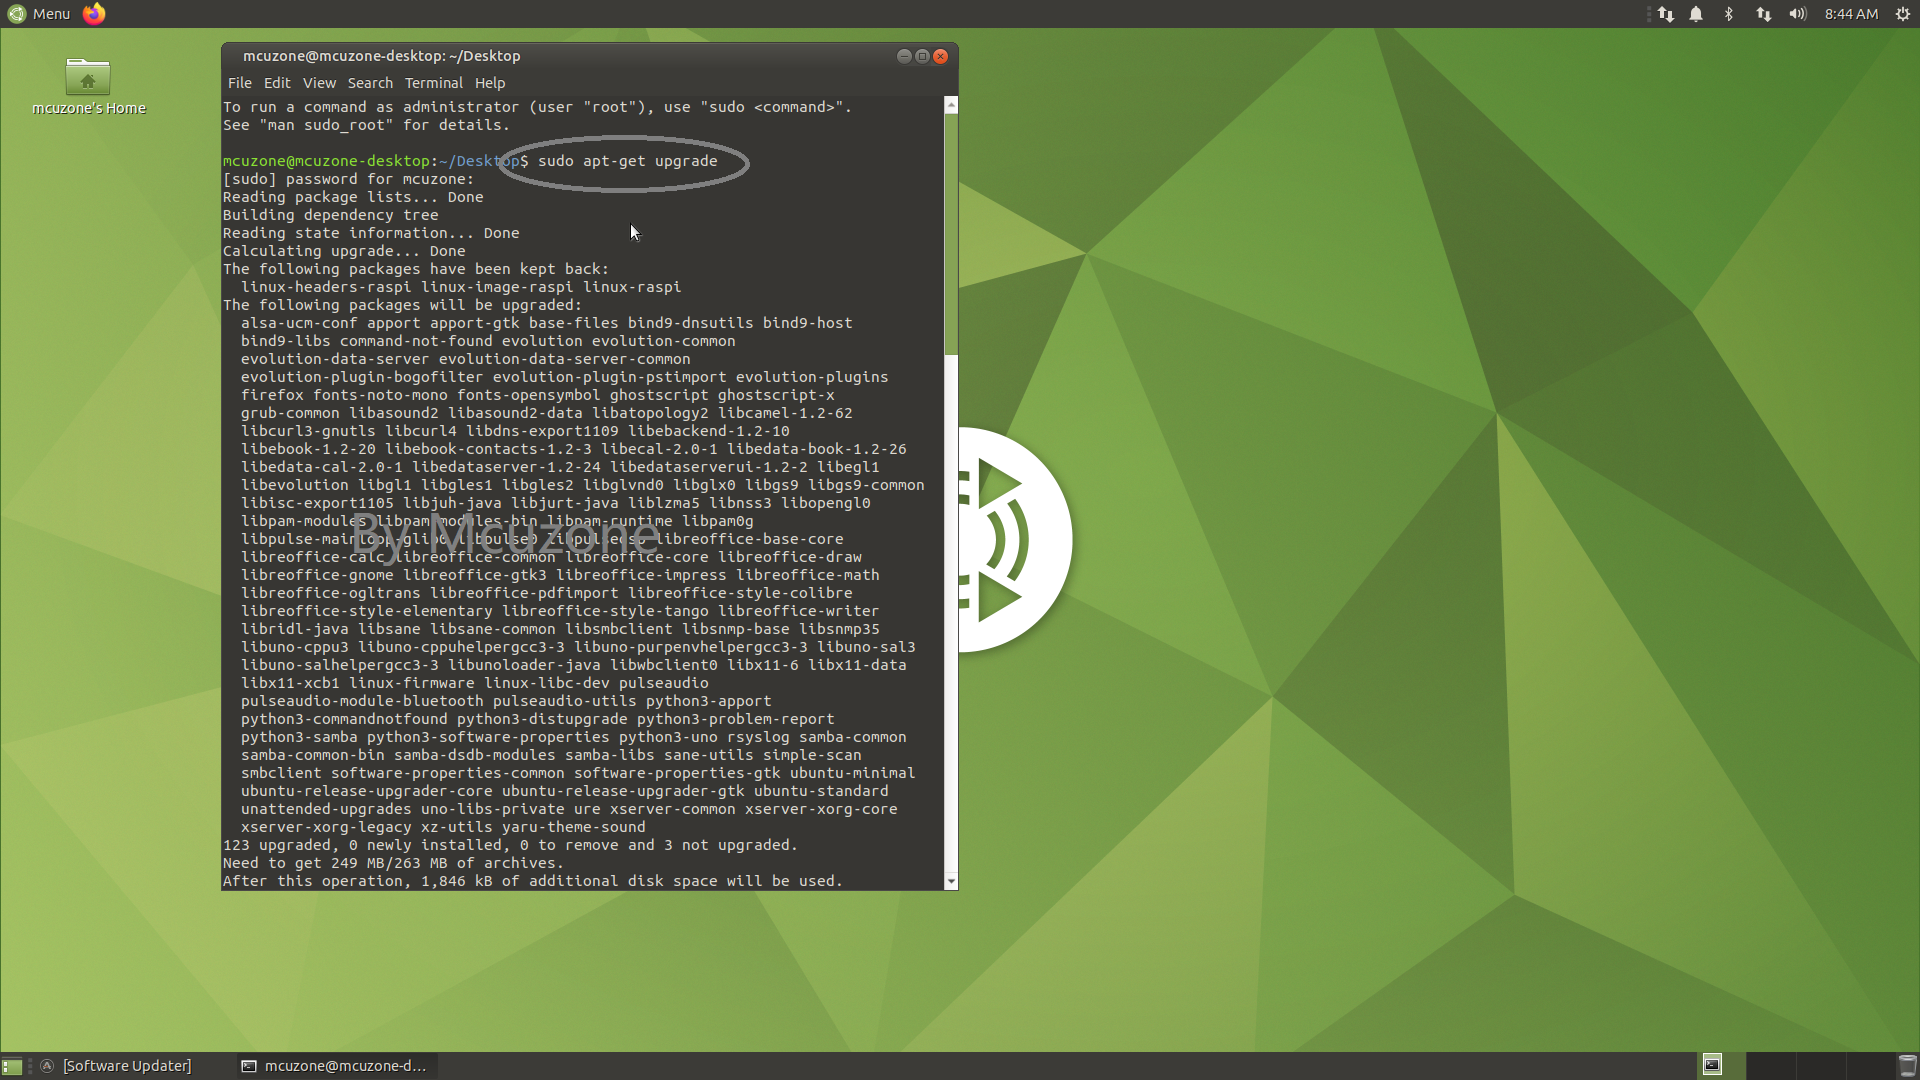The width and height of the screenshot is (1920, 1080).
Task: Click the terminal scrollbar up arrow
Action: pos(951,105)
